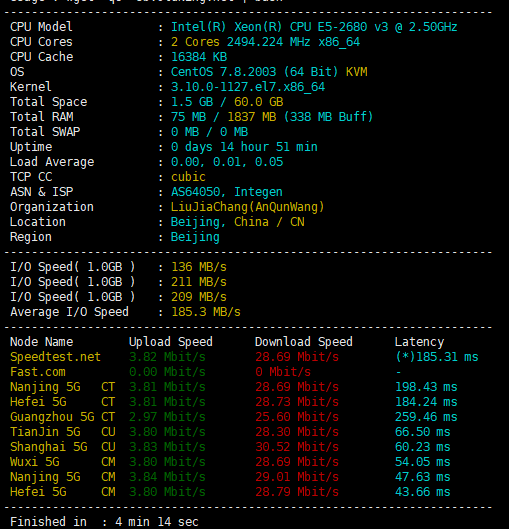
Task: Click the TCP CC cubic value
Action: coord(188,177)
